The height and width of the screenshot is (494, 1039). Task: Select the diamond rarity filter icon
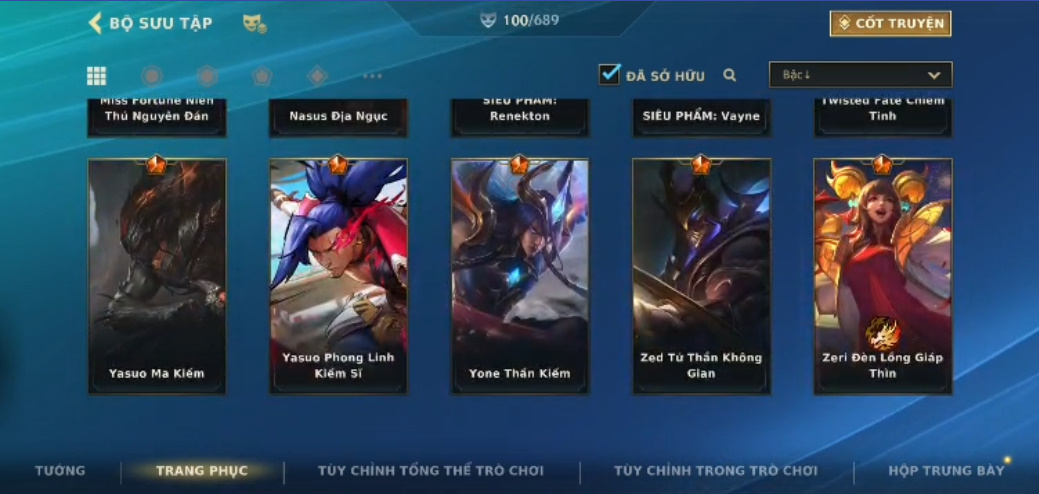pyautogui.click(x=317, y=75)
